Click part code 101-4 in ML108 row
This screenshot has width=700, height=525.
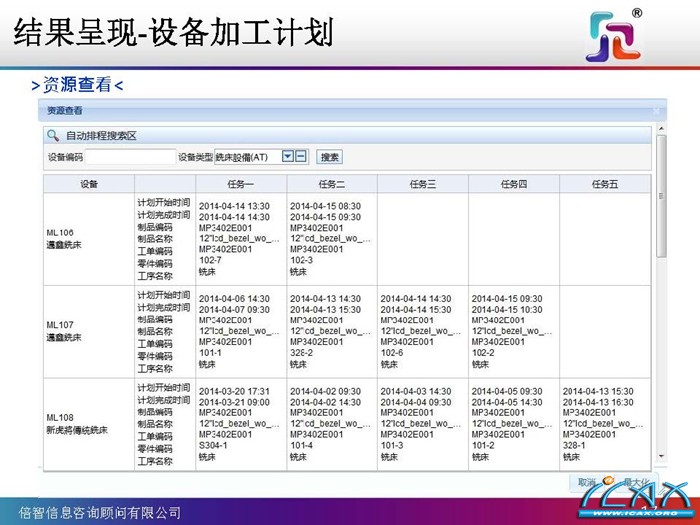[301, 446]
